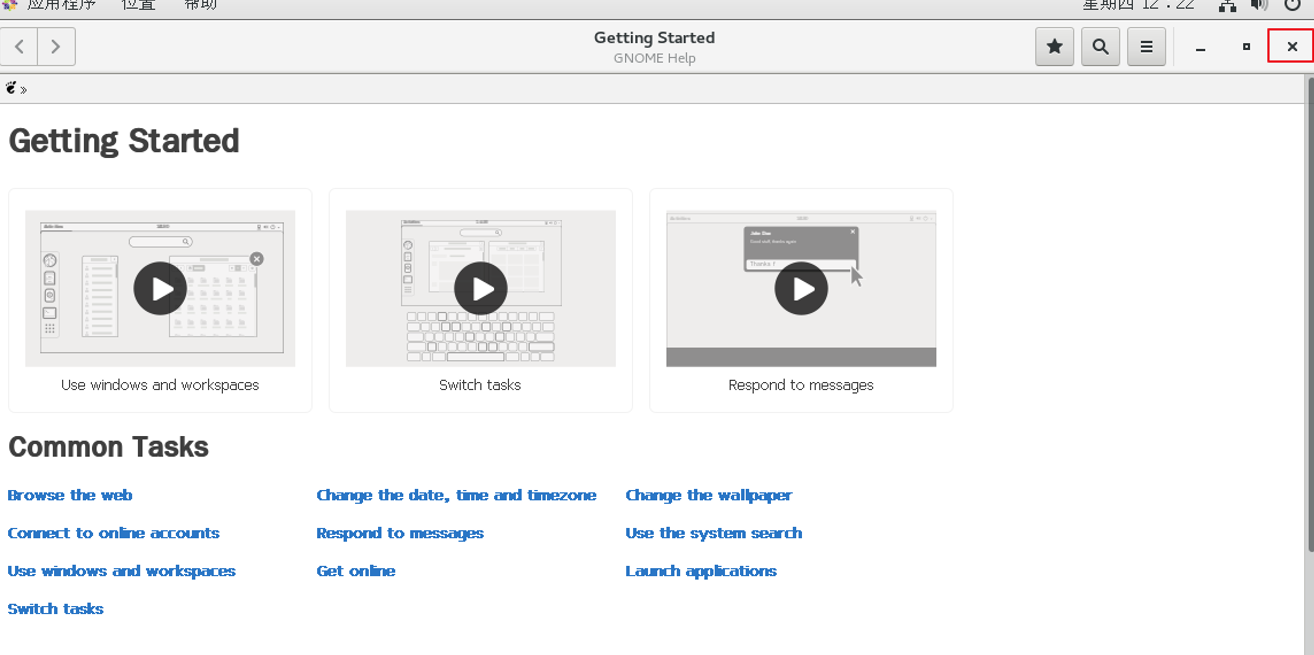Click the forward navigation arrow
This screenshot has height=655, width=1314.
pyautogui.click(x=56, y=47)
